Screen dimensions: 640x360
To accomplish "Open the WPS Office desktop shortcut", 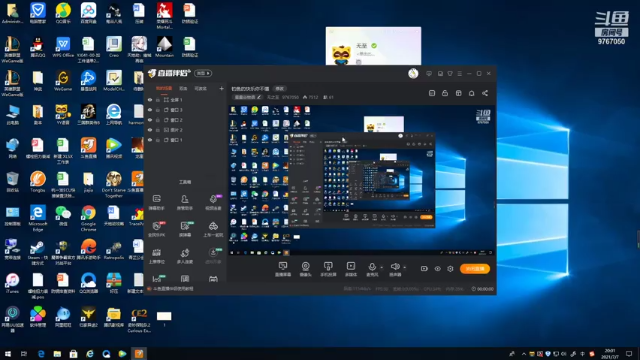I will coord(63,47).
